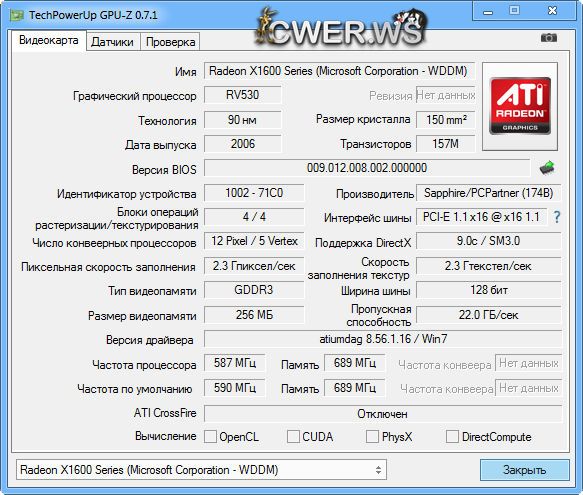Click the 9.0c / SM3.0 DirectX value
The width and height of the screenshot is (583, 495).
pyautogui.click(x=489, y=241)
